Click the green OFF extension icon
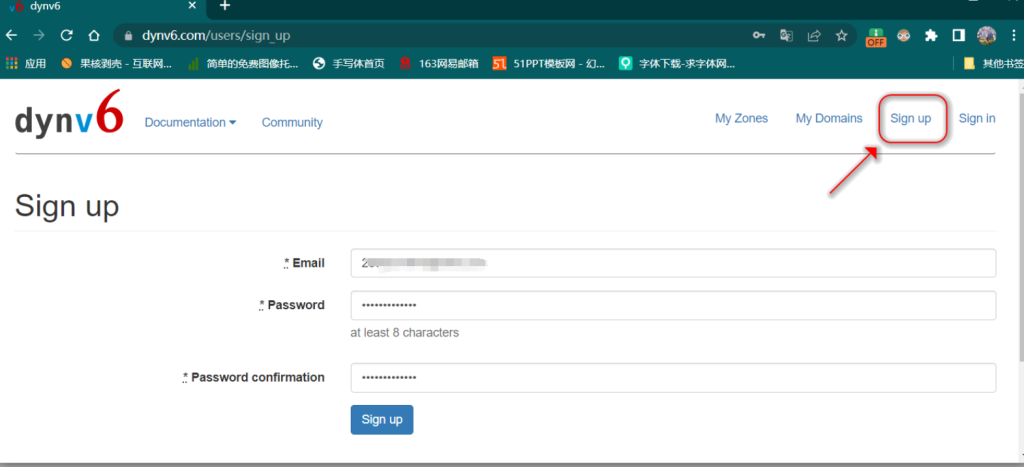This screenshot has width=1024, height=467. point(876,37)
